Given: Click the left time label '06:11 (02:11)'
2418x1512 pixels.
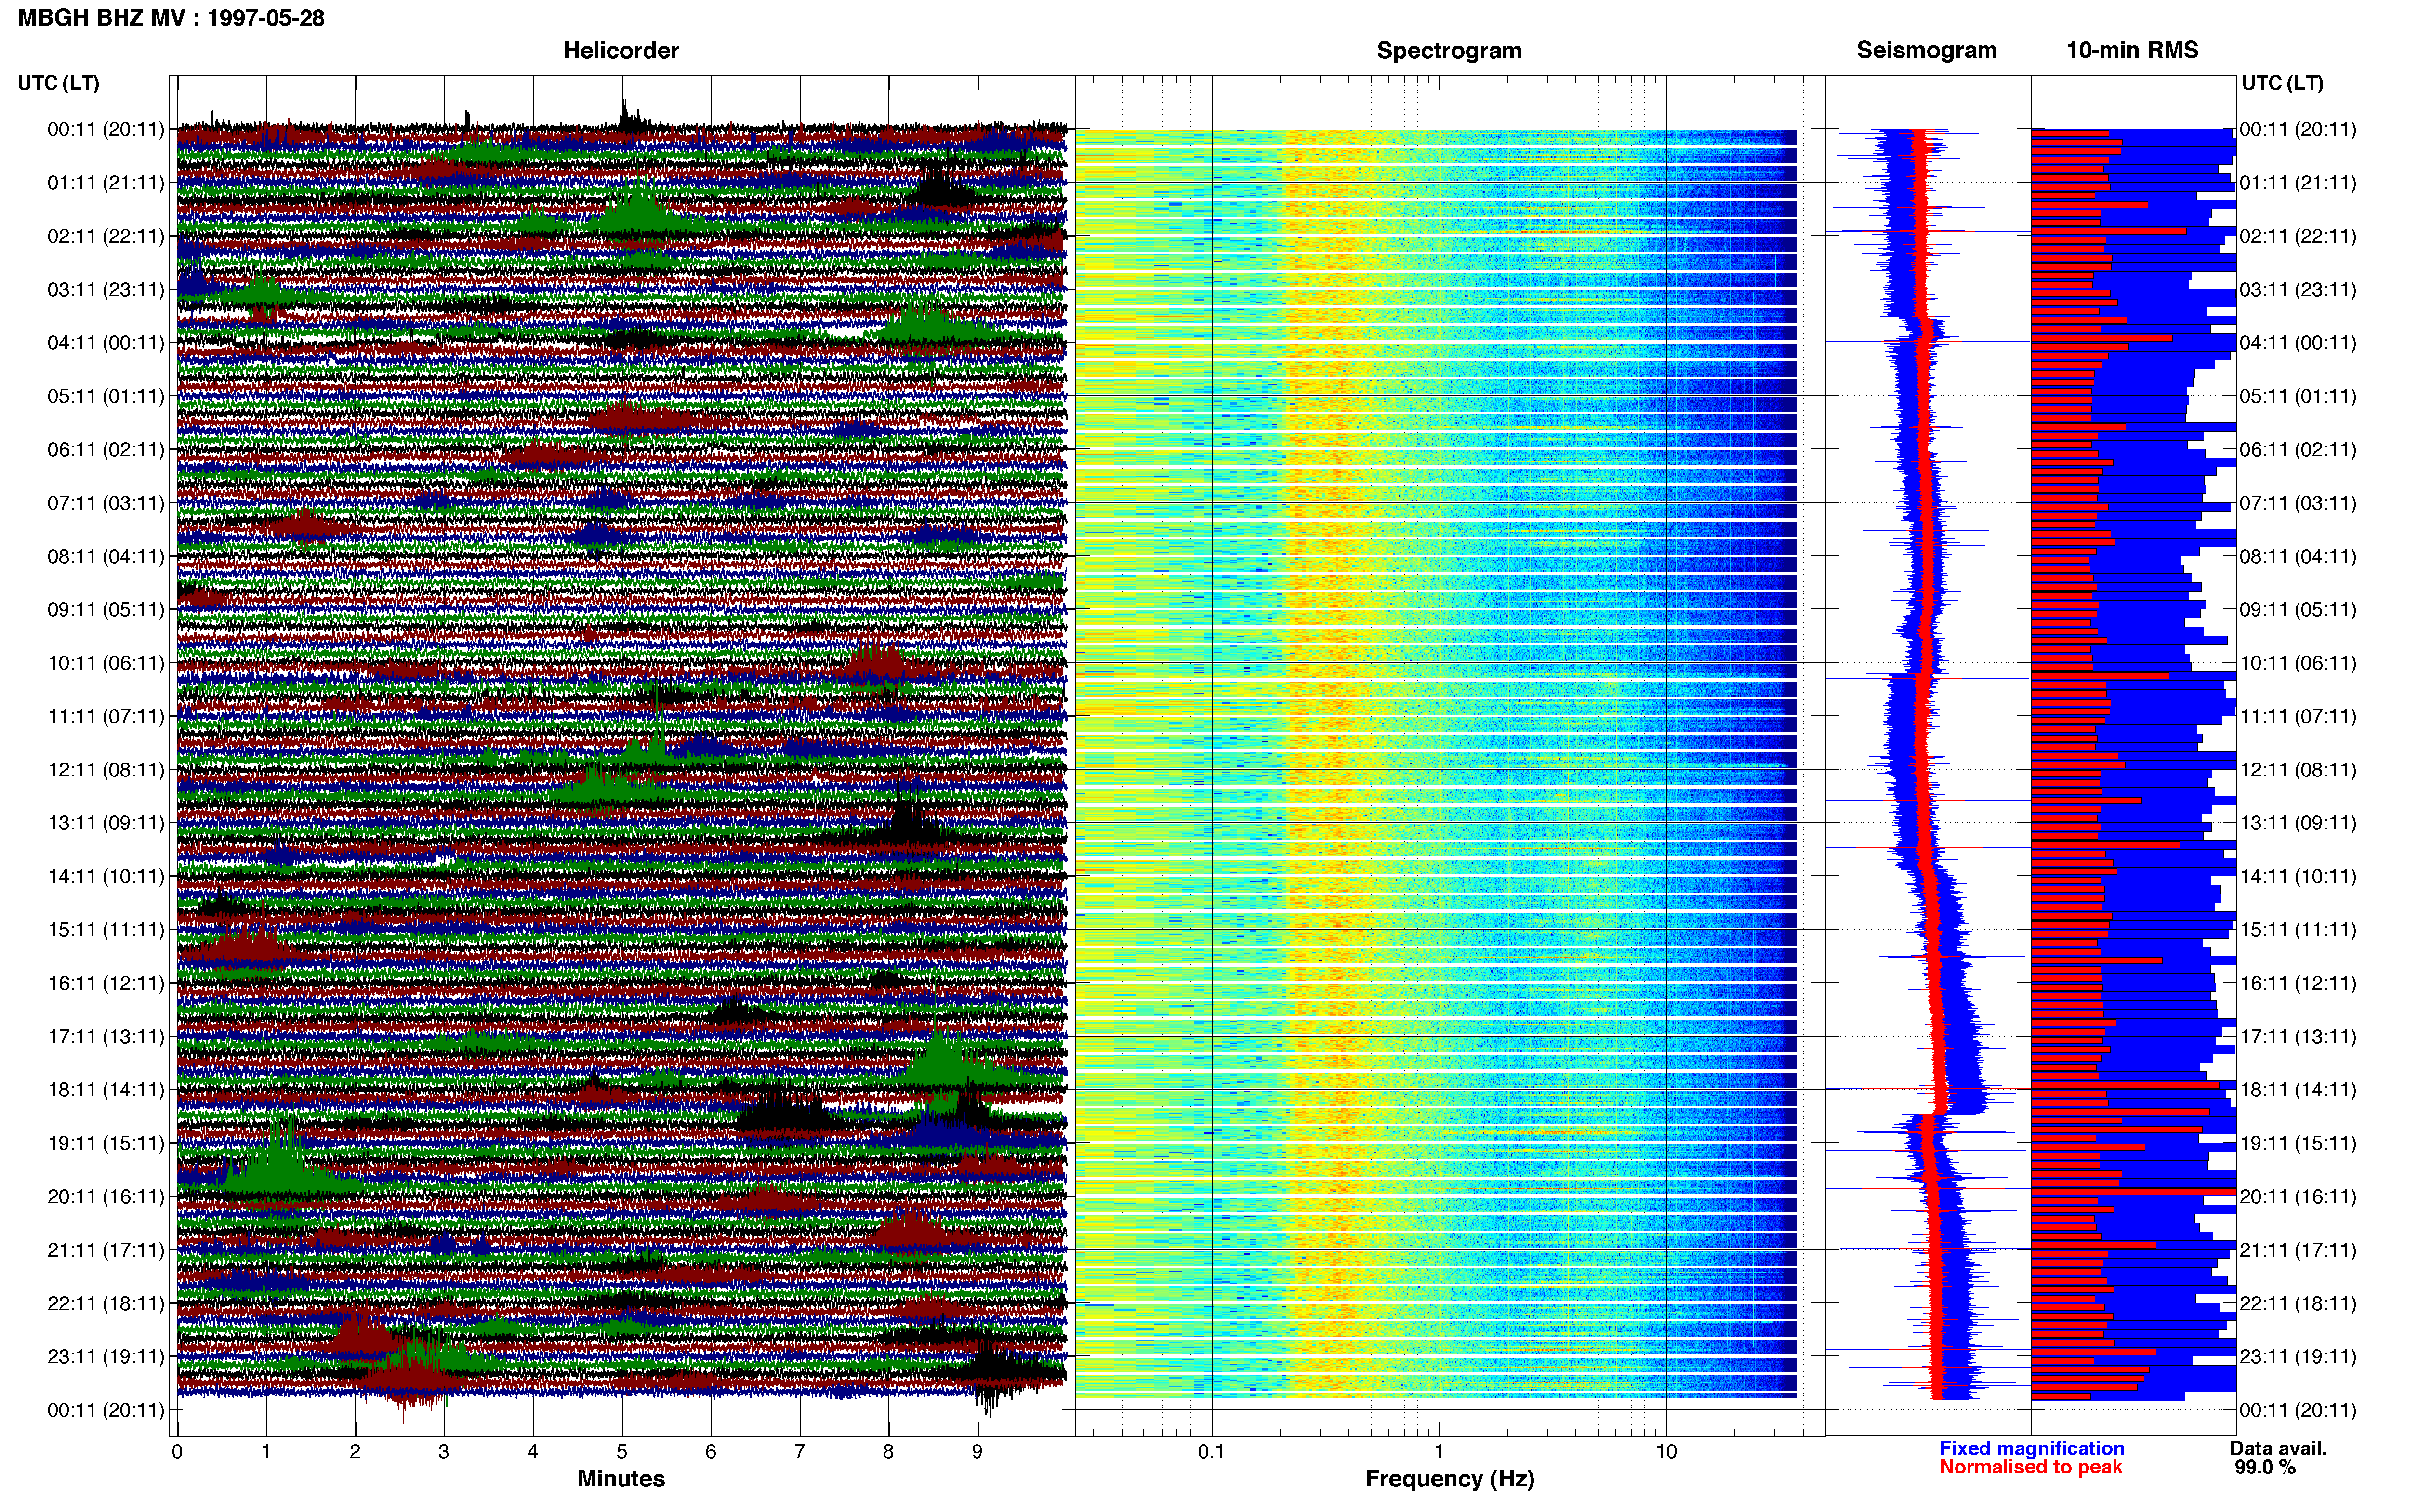Looking at the screenshot, I should [106, 450].
